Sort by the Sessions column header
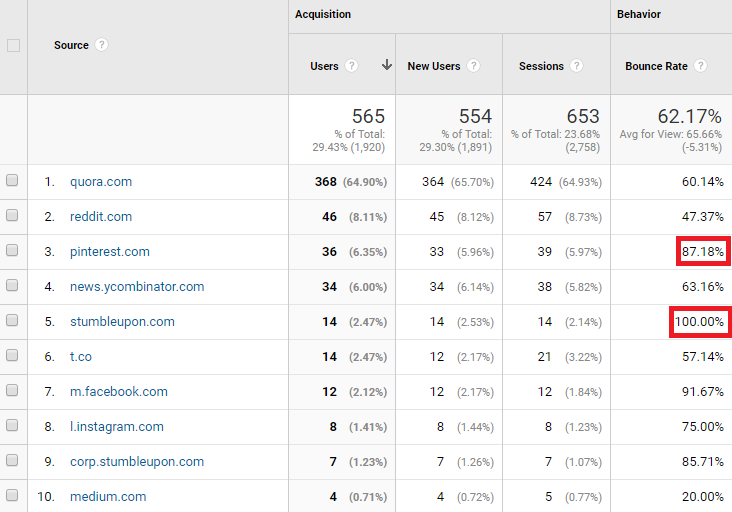 541,66
